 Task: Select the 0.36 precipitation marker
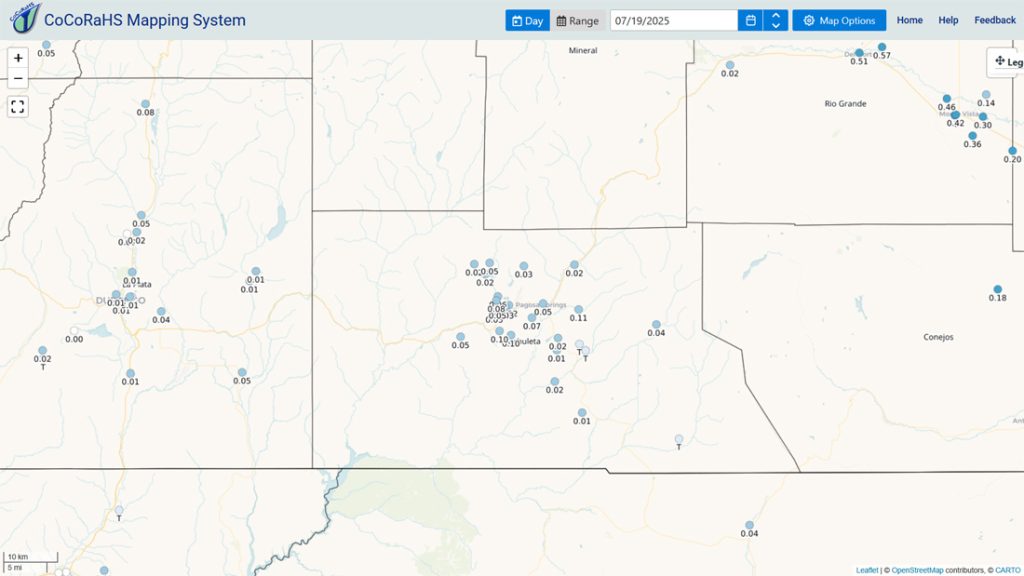tap(972, 136)
